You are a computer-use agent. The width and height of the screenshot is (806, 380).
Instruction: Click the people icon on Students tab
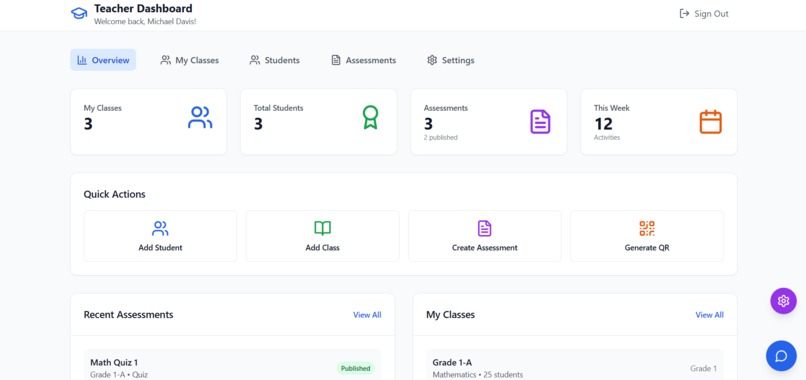coord(255,60)
